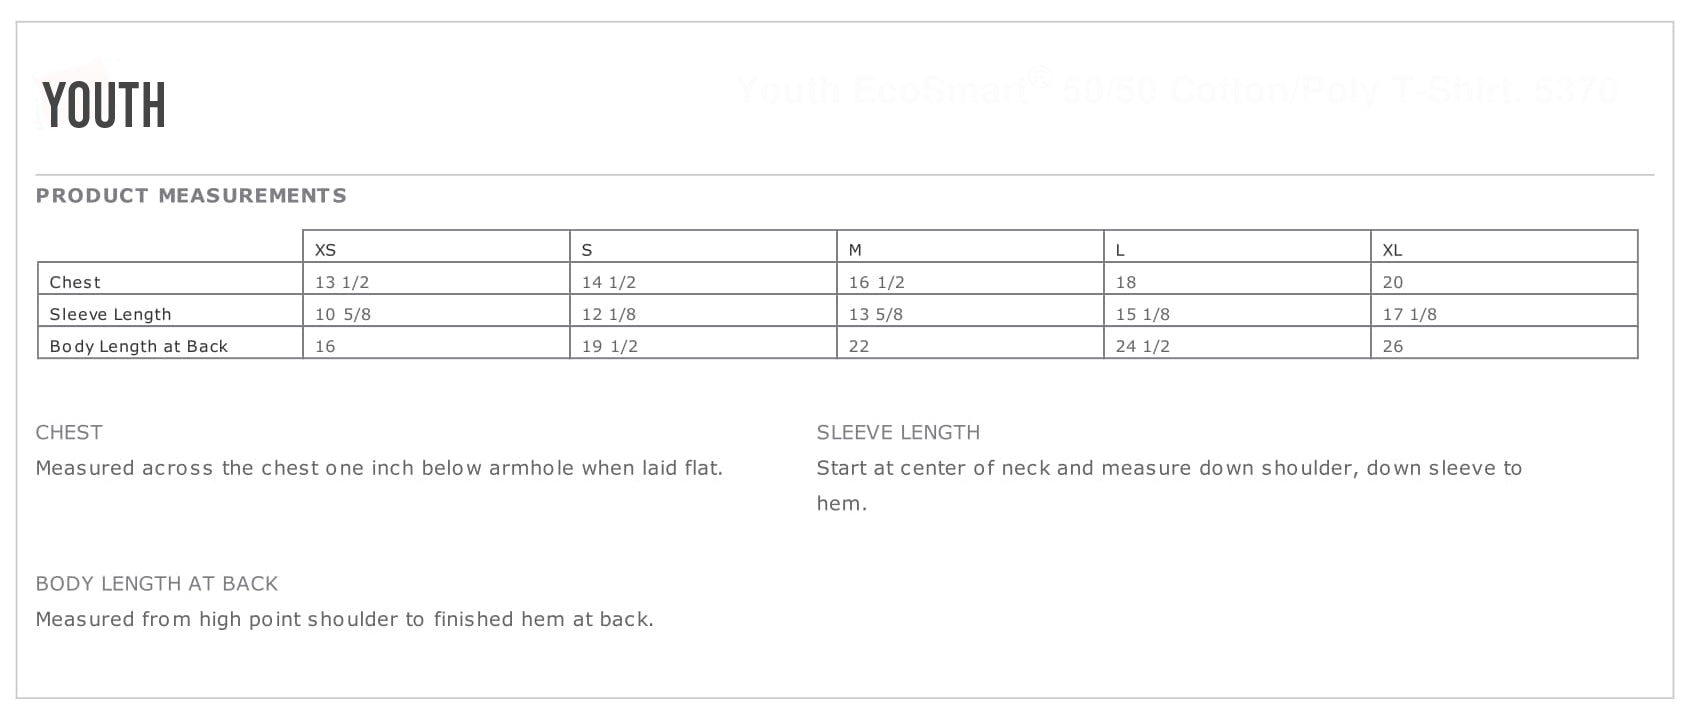Click the PRODUCT MEASUREMENTS section title
This screenshot has height=720, width=1692.
coord(191,196)
